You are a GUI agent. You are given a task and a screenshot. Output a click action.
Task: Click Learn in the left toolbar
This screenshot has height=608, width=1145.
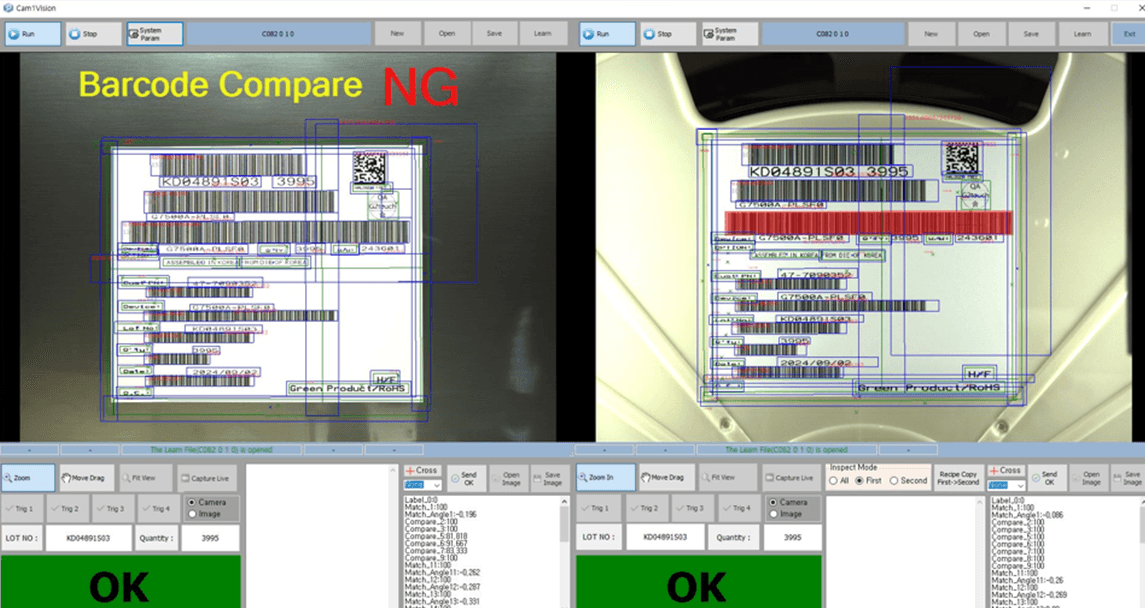point(543,34)
